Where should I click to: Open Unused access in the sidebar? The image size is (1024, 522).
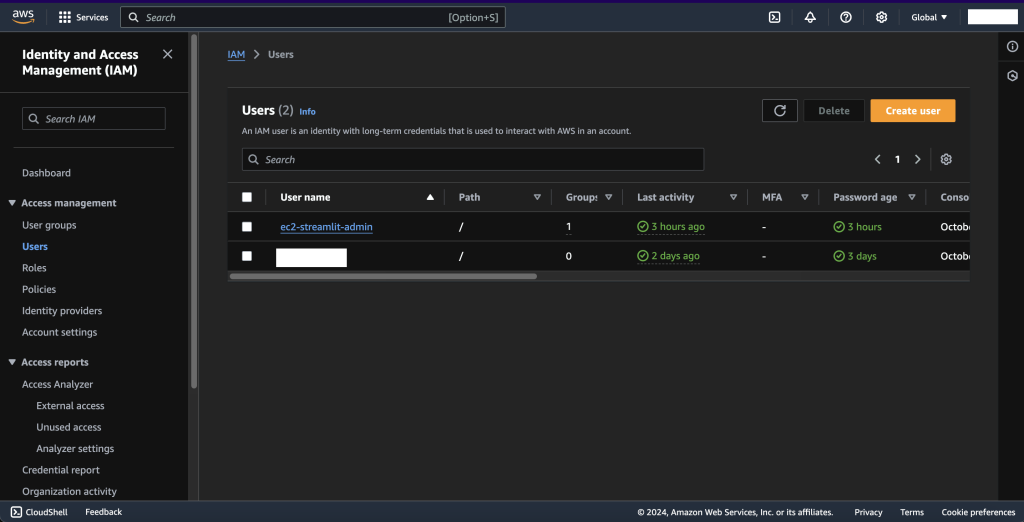[x=69, y=427]
